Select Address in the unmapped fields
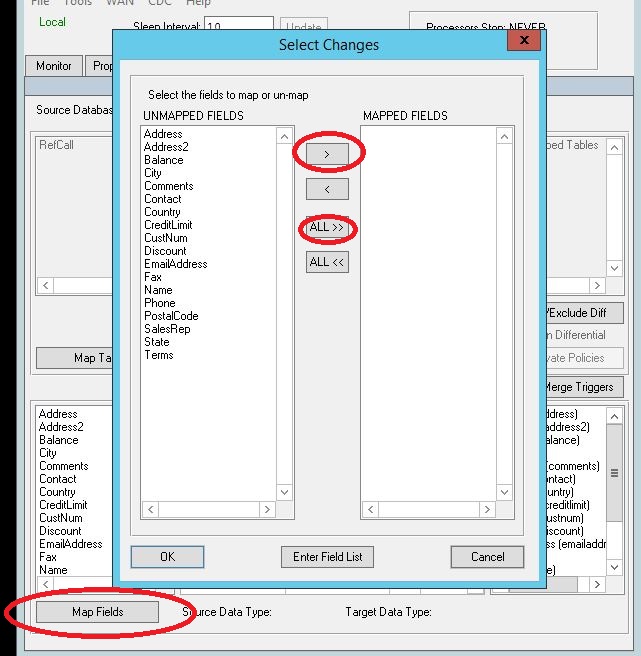The width and height of the screenshot is (641, 656). pos(163,134)
